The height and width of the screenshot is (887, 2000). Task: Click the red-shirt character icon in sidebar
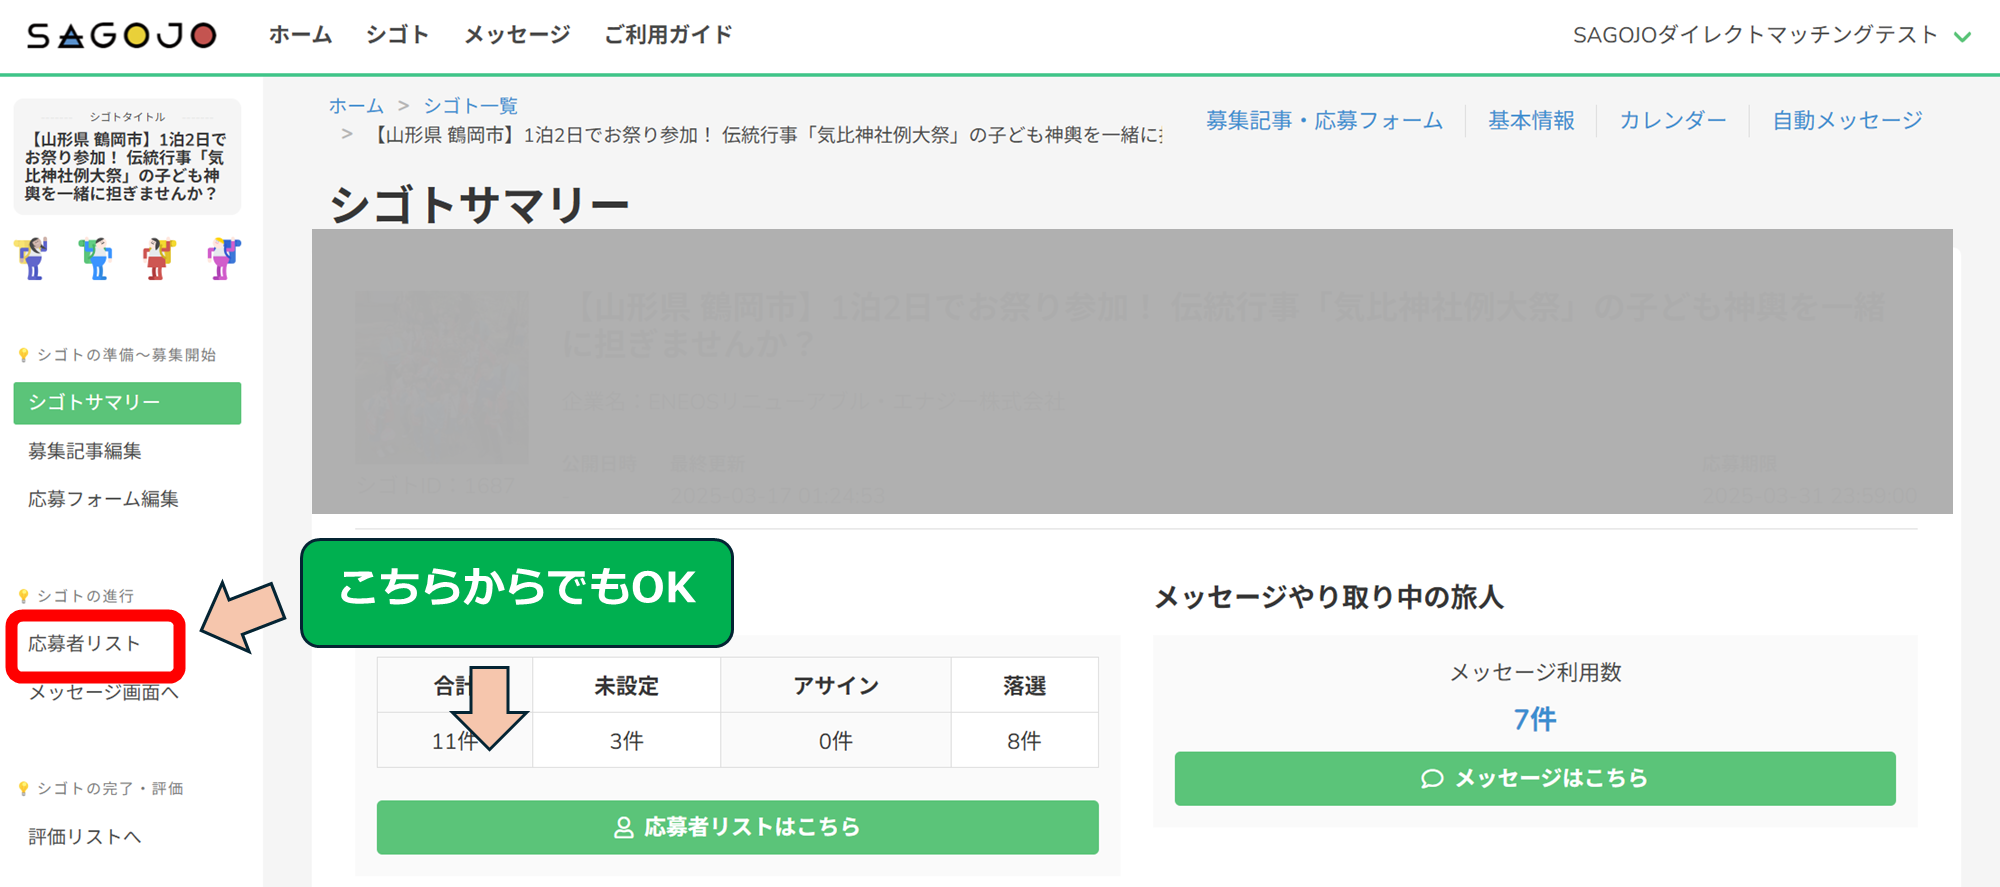(x=158, y=258)
